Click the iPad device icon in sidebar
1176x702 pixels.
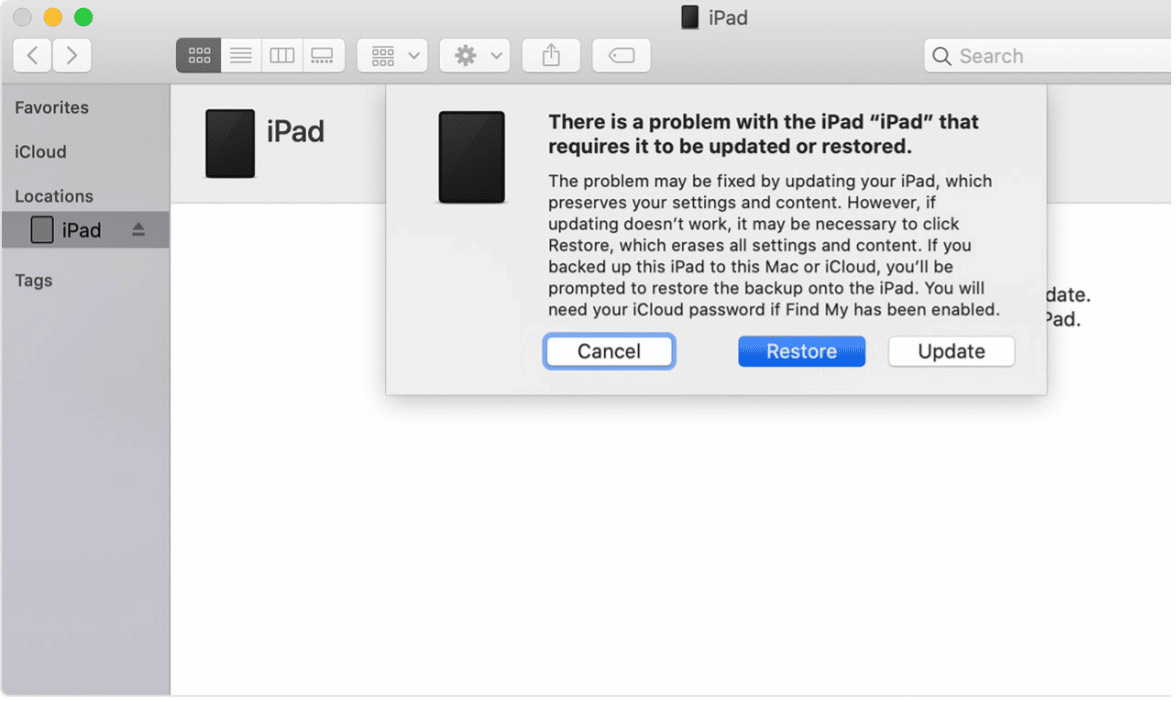click(x=42, y=230)
